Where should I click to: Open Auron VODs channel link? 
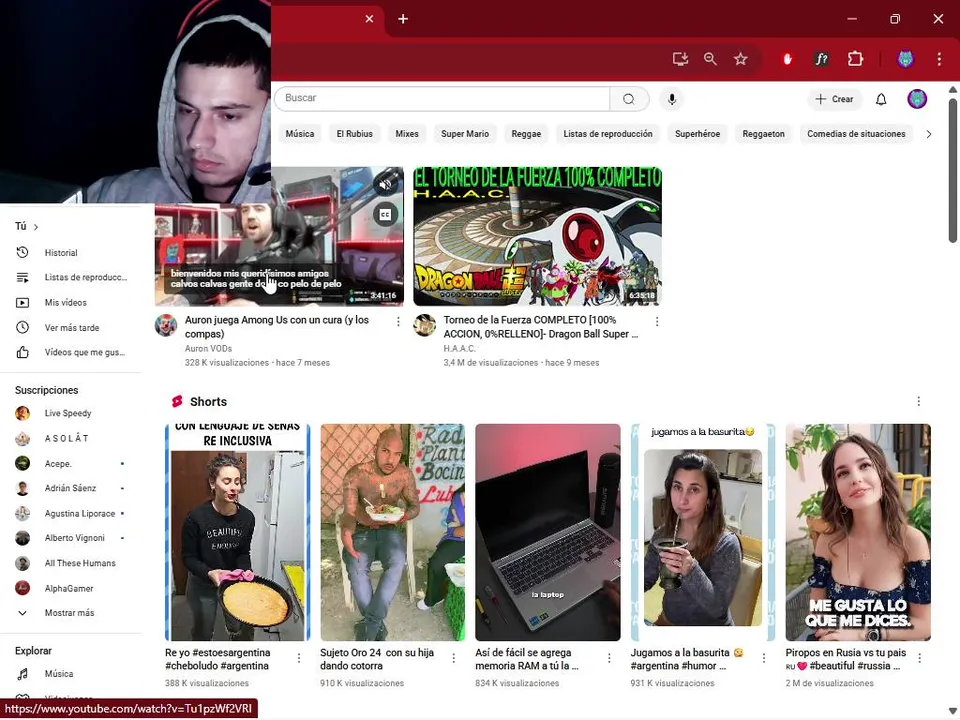208,348
